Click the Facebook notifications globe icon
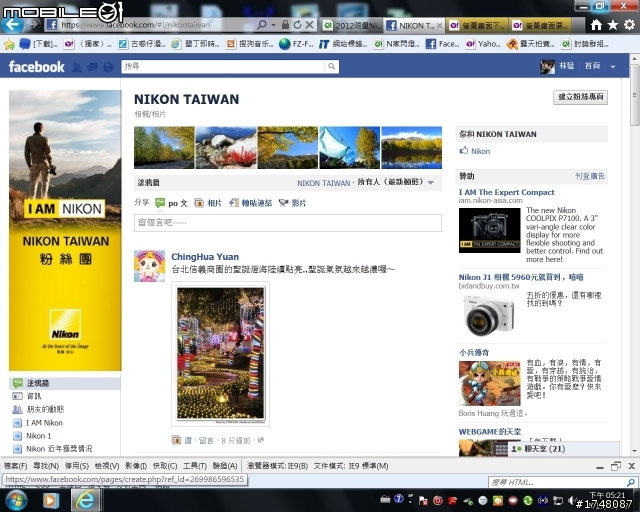This screenshot has width=640, height=512. coord(108,67)
